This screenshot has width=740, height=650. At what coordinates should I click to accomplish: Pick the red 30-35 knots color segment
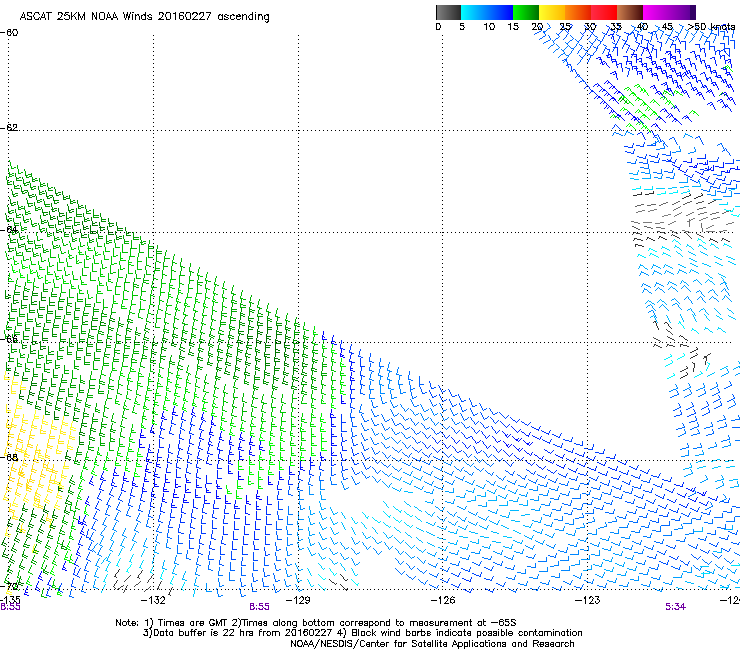(x=604, y=12)
